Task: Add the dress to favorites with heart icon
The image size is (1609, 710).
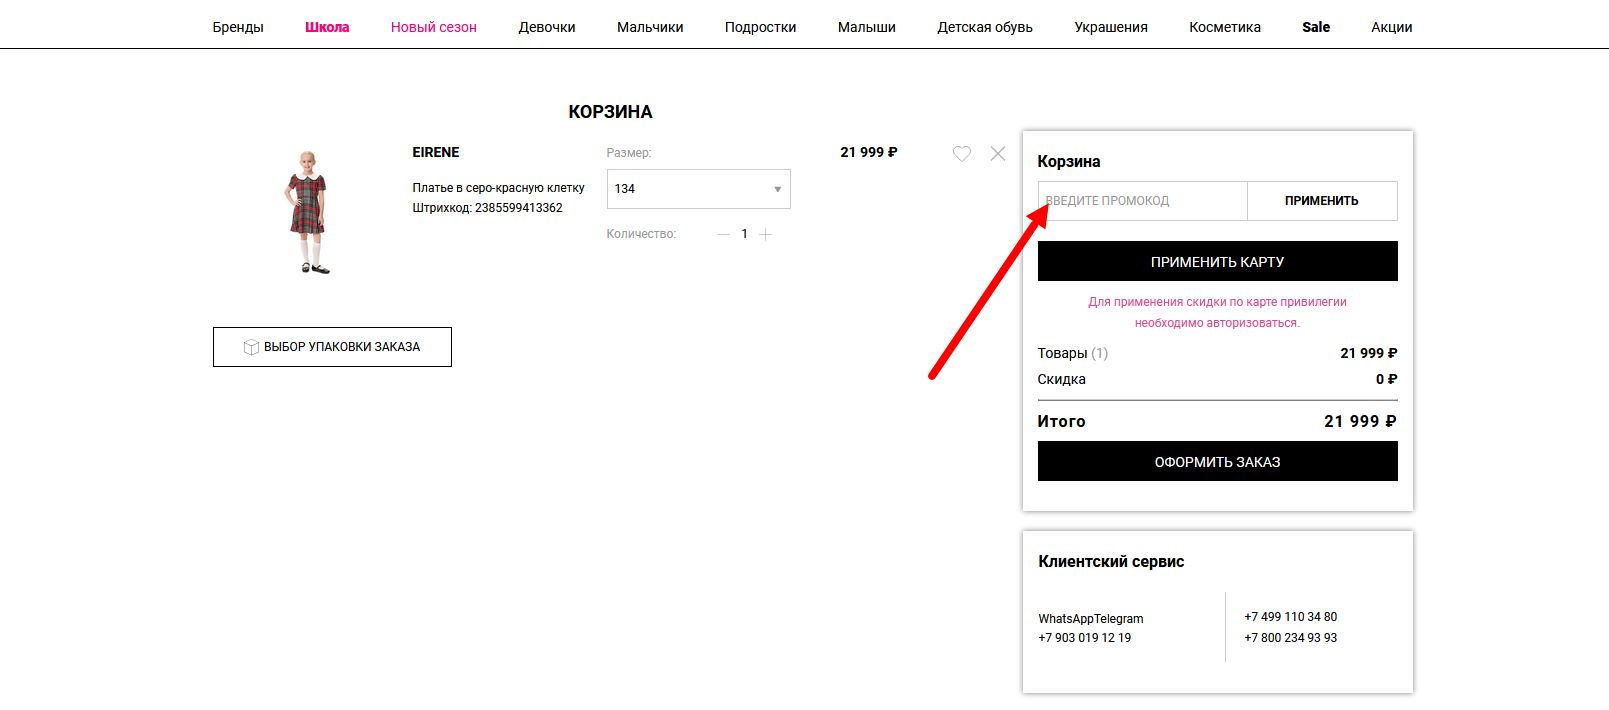Action: tap(961, 154)
